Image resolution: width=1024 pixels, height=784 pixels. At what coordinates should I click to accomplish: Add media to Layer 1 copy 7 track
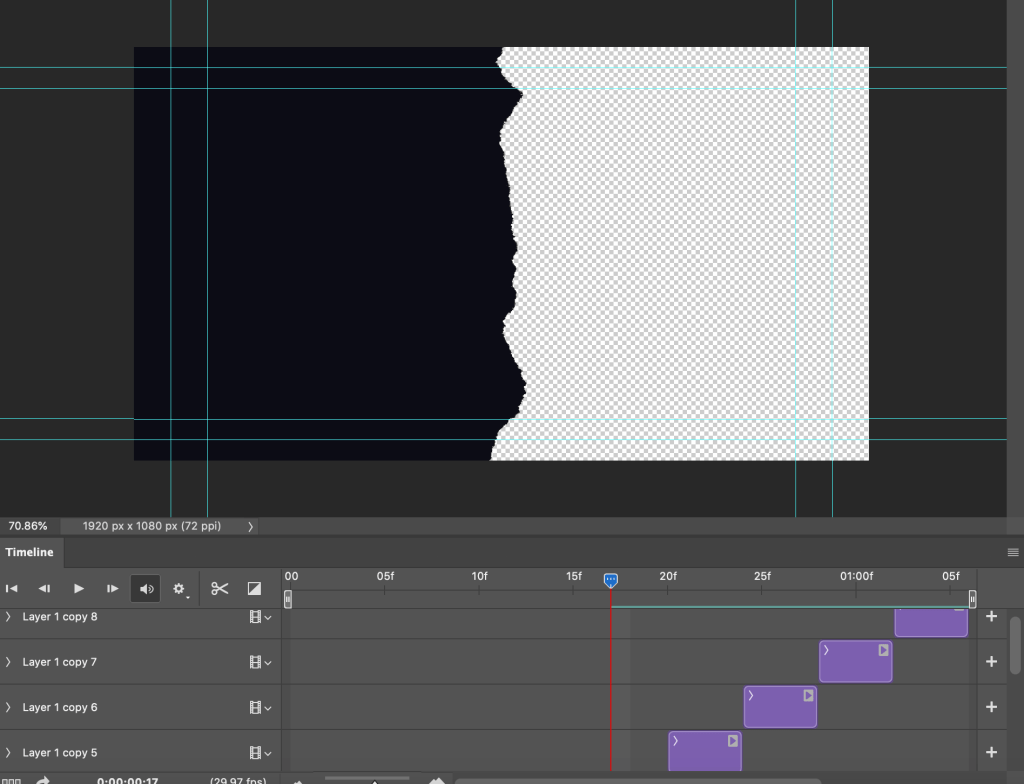(x=991, y=662)
